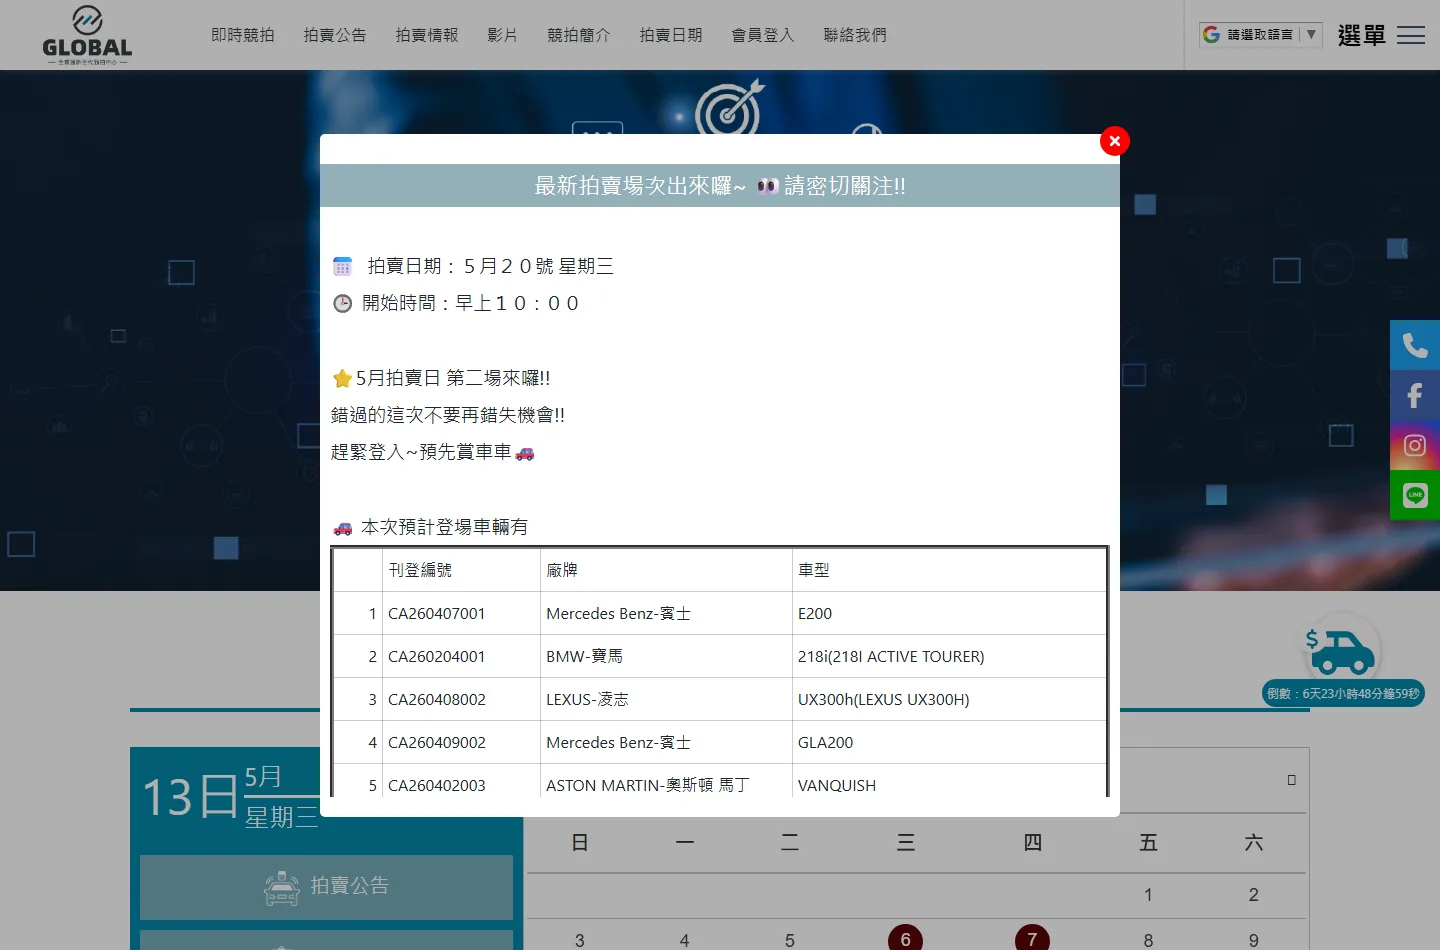This screenshot has height=950, width=1440.
Task: Open the Facebook page icon
Action: point(1415,395)
